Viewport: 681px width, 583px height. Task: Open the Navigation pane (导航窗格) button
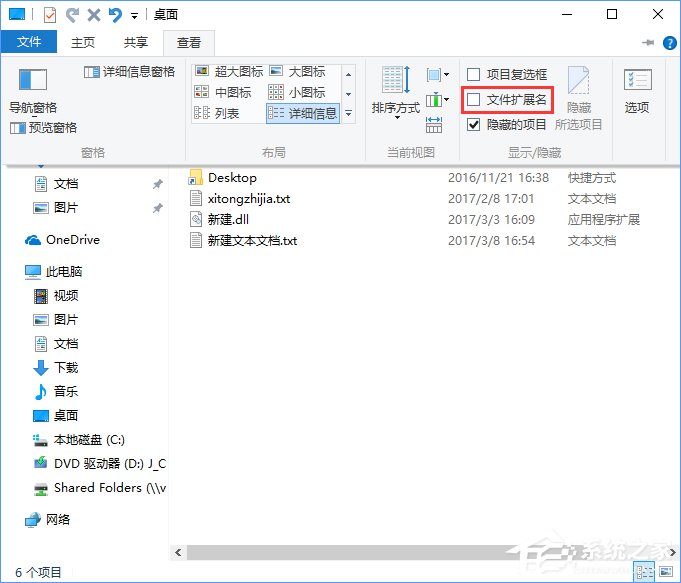pos(33,90)
